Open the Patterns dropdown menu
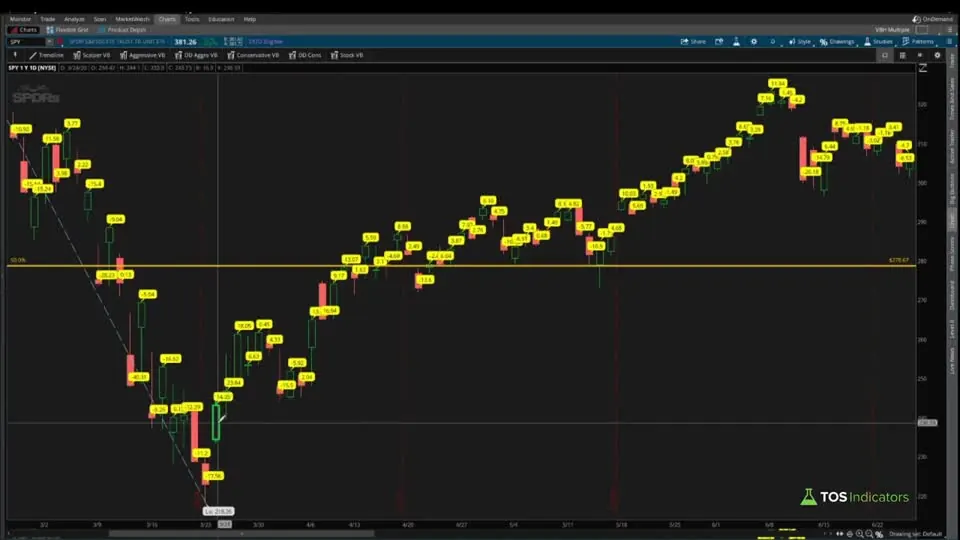The image size is (960, 540). pyautogui.click(x=918, y=42)
